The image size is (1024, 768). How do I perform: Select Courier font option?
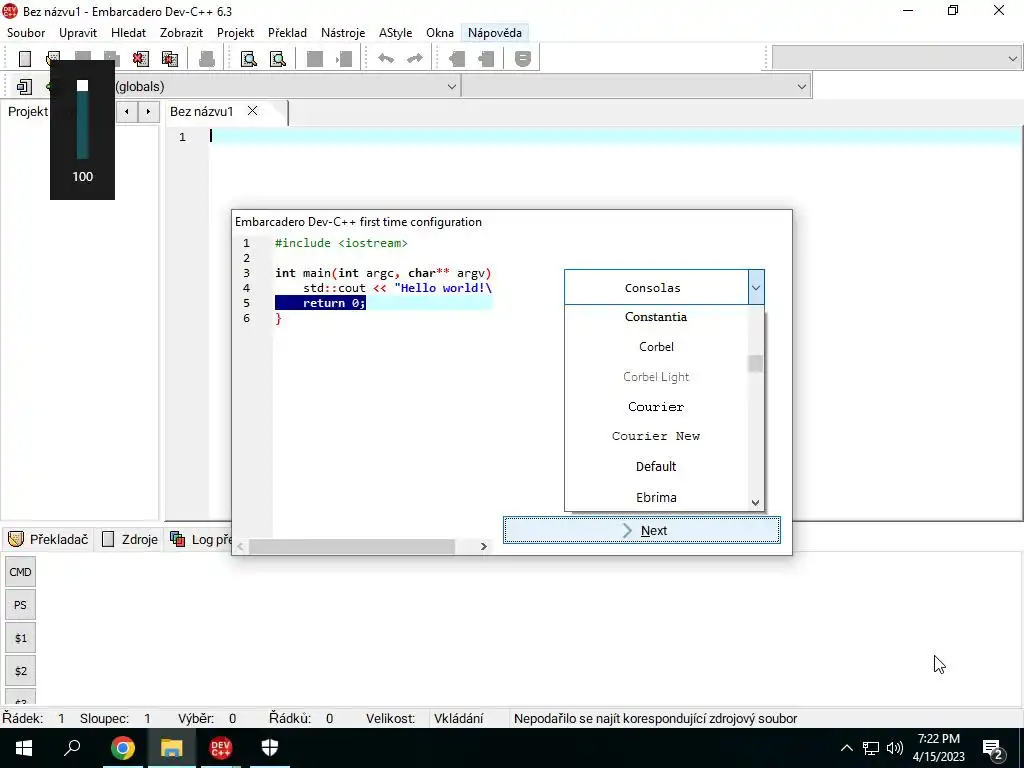point(656,407)
